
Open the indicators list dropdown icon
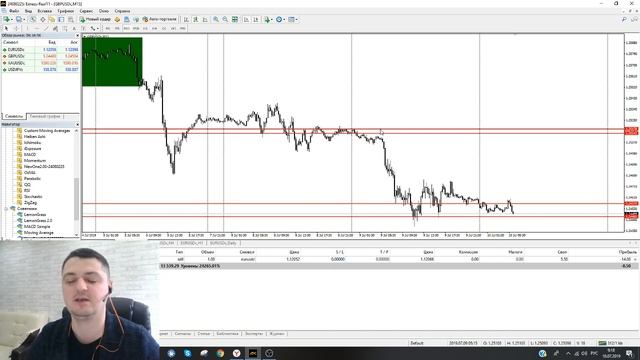coord(268,19)
